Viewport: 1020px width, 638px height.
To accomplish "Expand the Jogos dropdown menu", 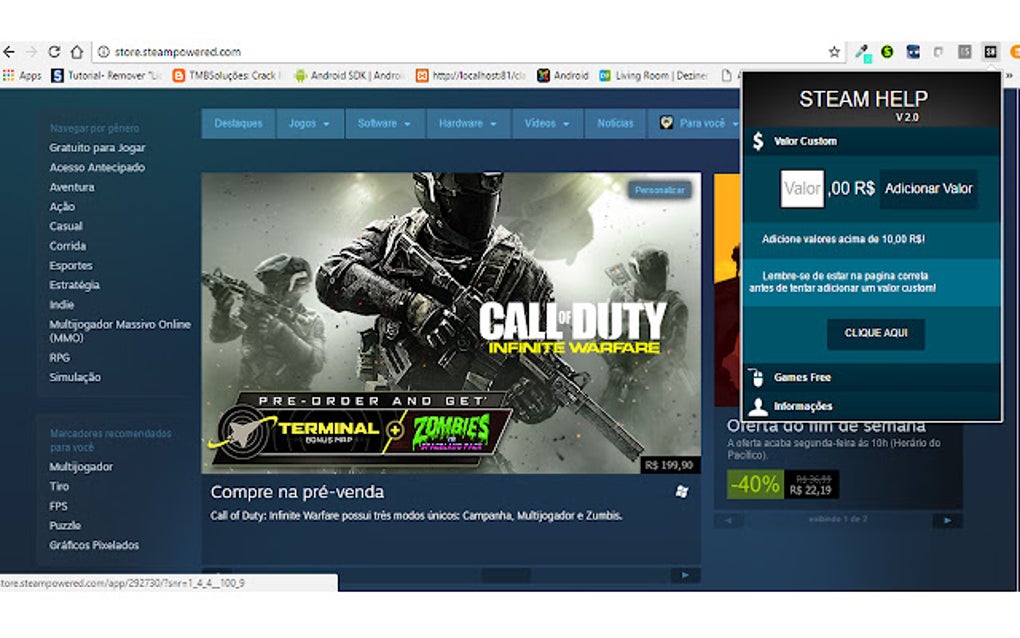I will pos(310,123).
